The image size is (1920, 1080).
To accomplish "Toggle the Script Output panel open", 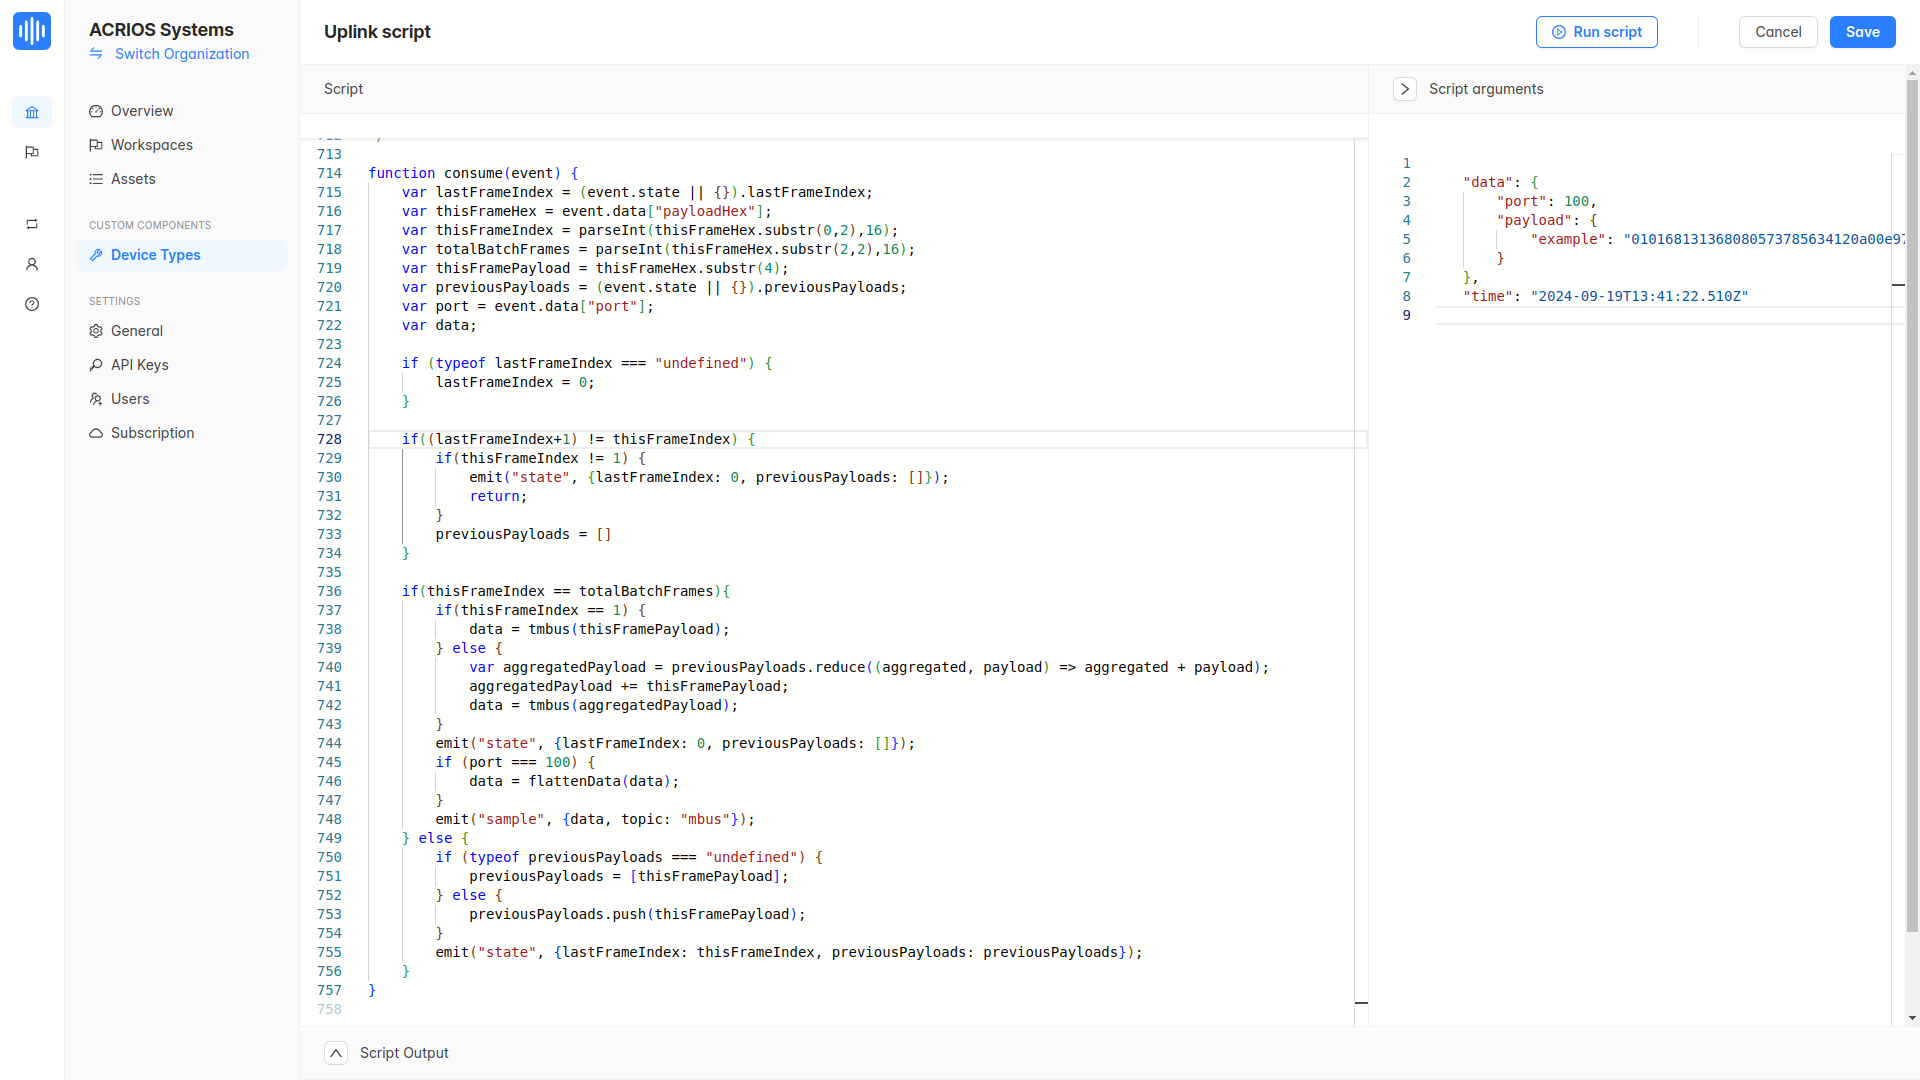I will click(335, 1052).
